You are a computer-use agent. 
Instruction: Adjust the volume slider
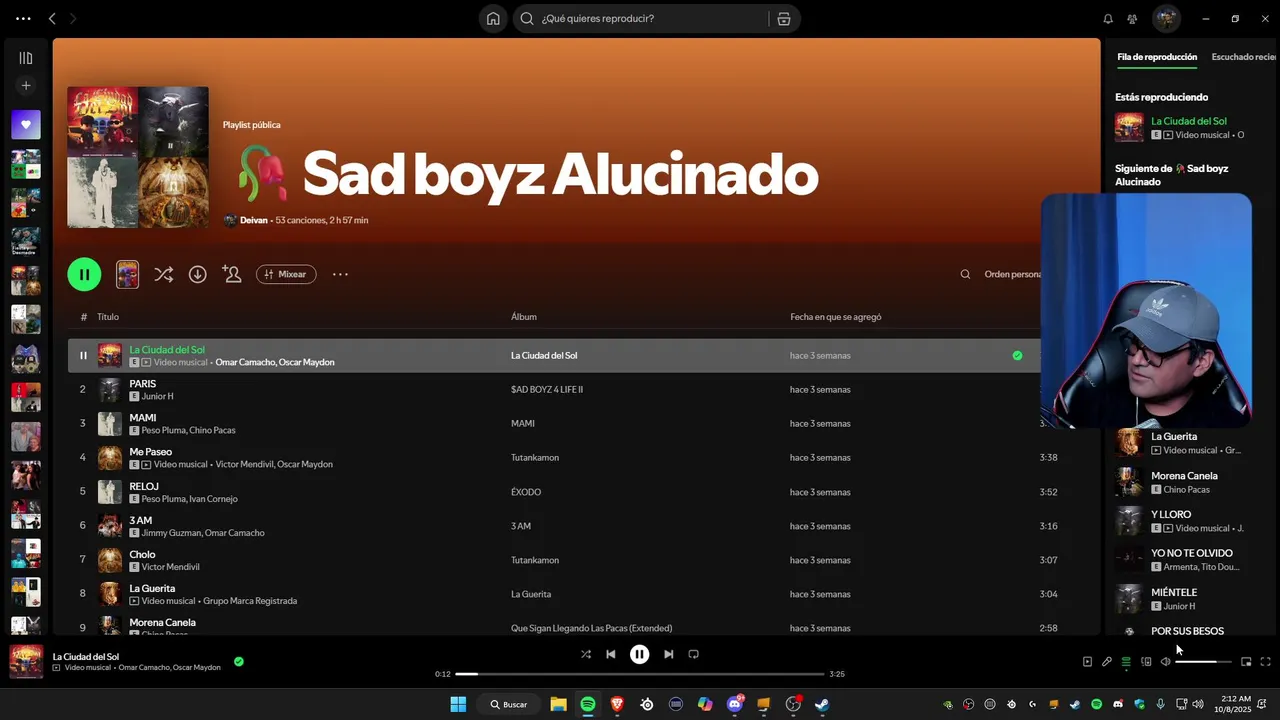1204,662
